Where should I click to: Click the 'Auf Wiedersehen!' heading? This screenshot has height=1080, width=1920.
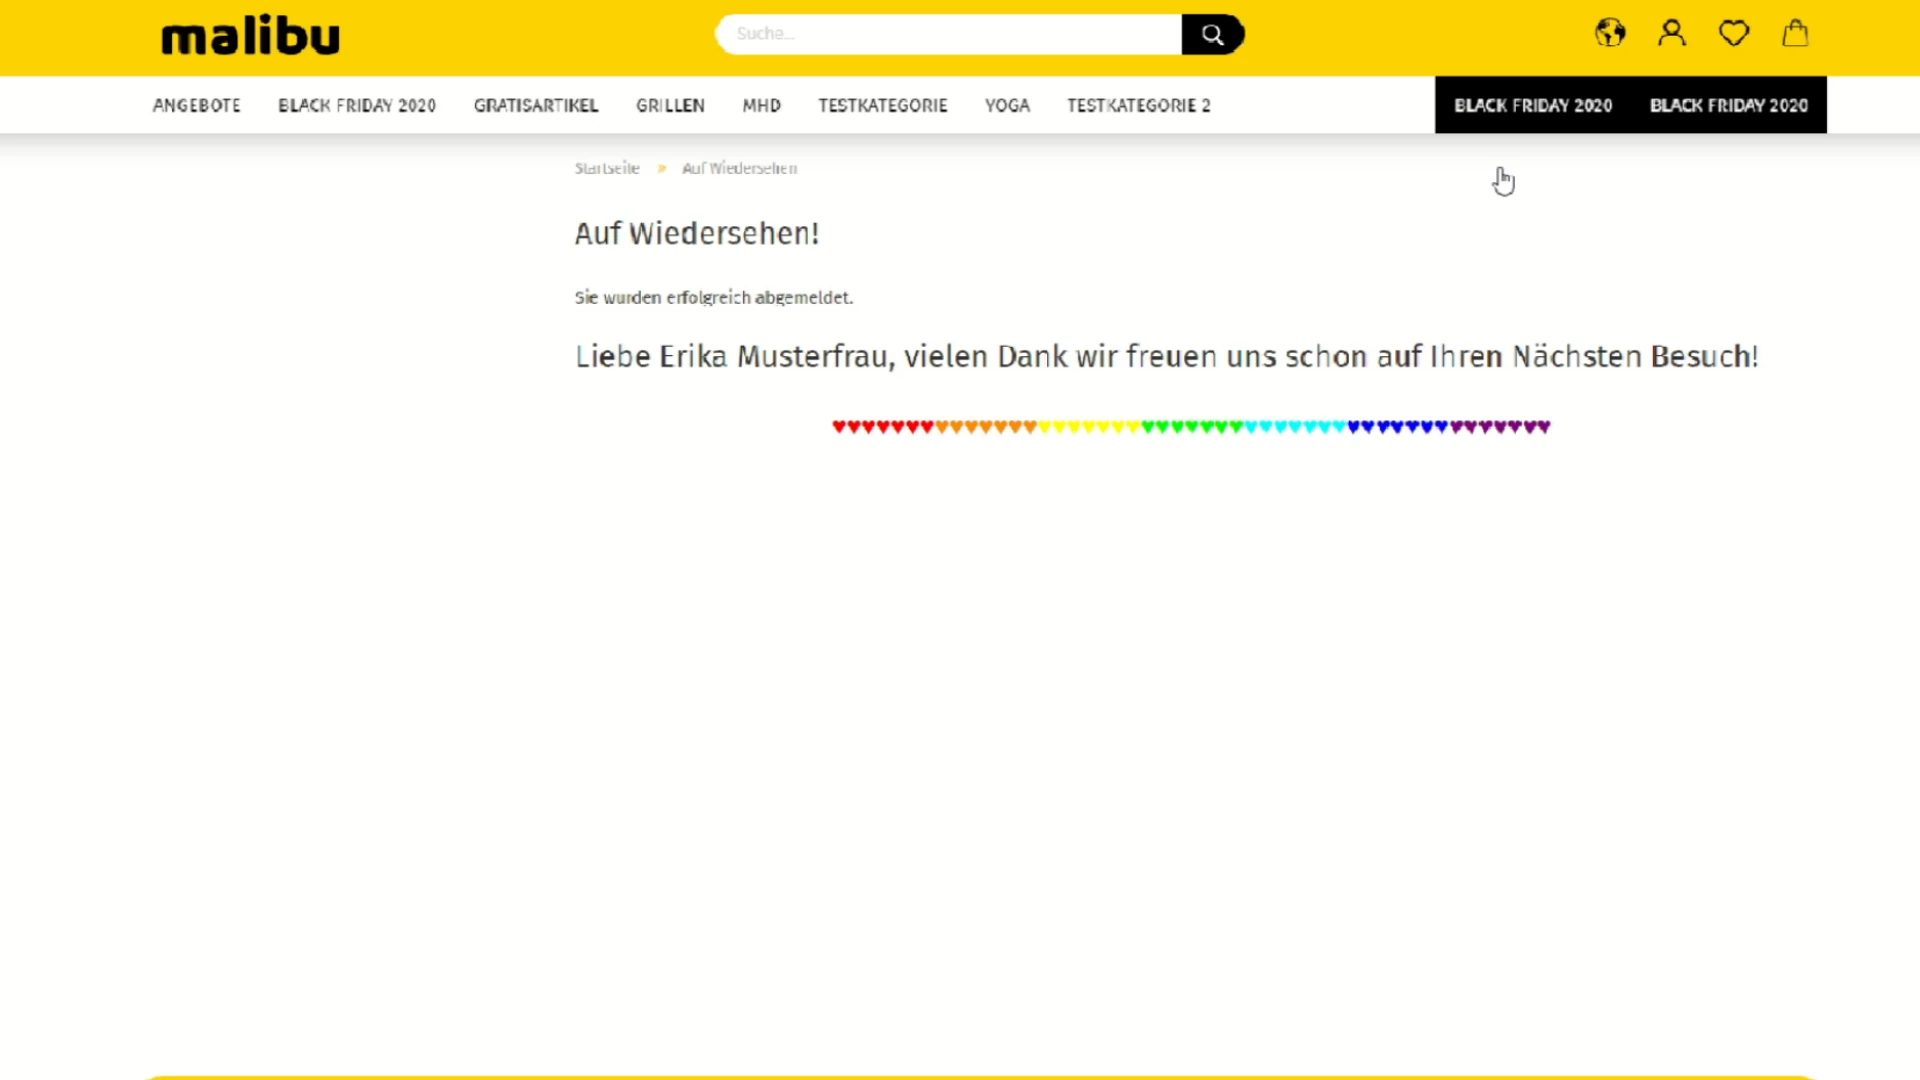(x=697, y=234)
